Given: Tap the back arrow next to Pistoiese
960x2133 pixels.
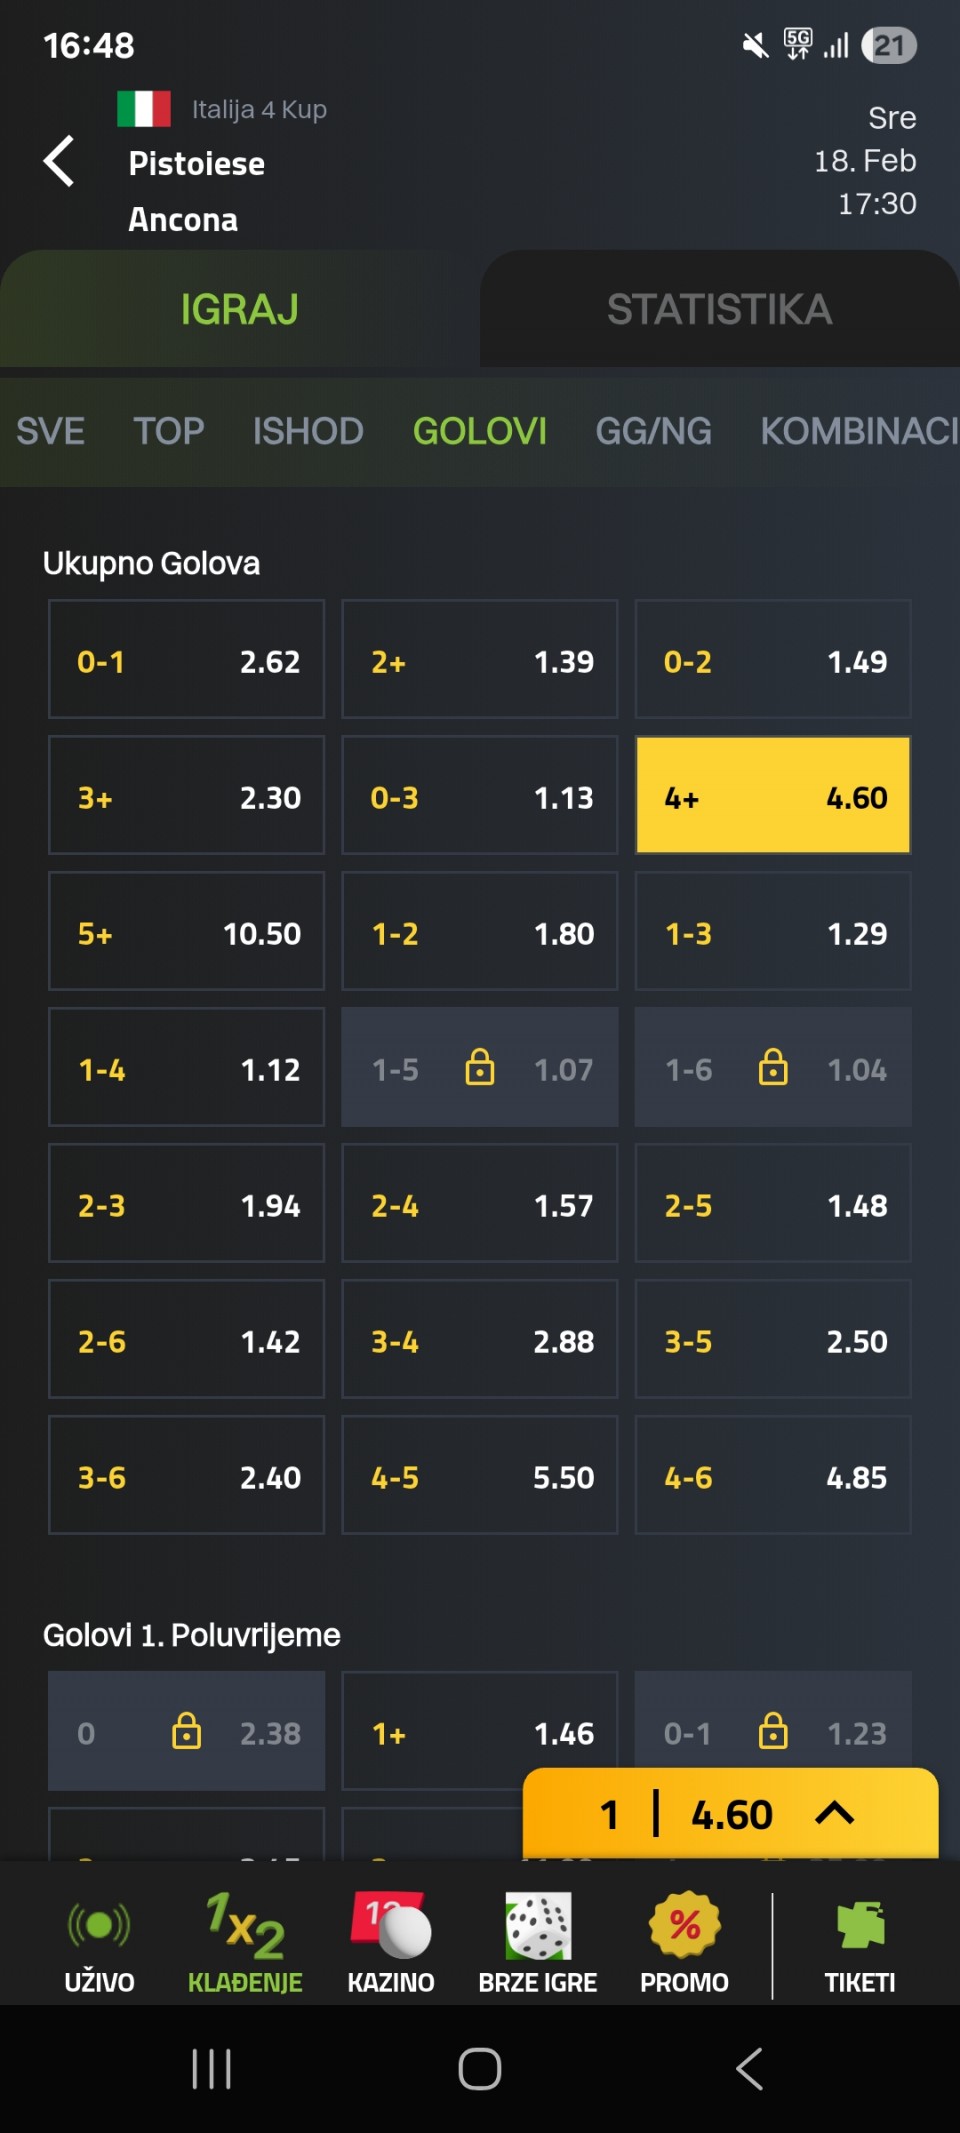Looking at the screenshot, I should point(60,162).
